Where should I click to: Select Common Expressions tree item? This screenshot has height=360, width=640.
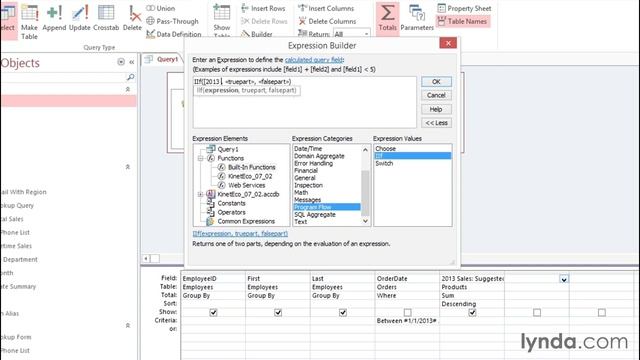[x=246, y=221]
